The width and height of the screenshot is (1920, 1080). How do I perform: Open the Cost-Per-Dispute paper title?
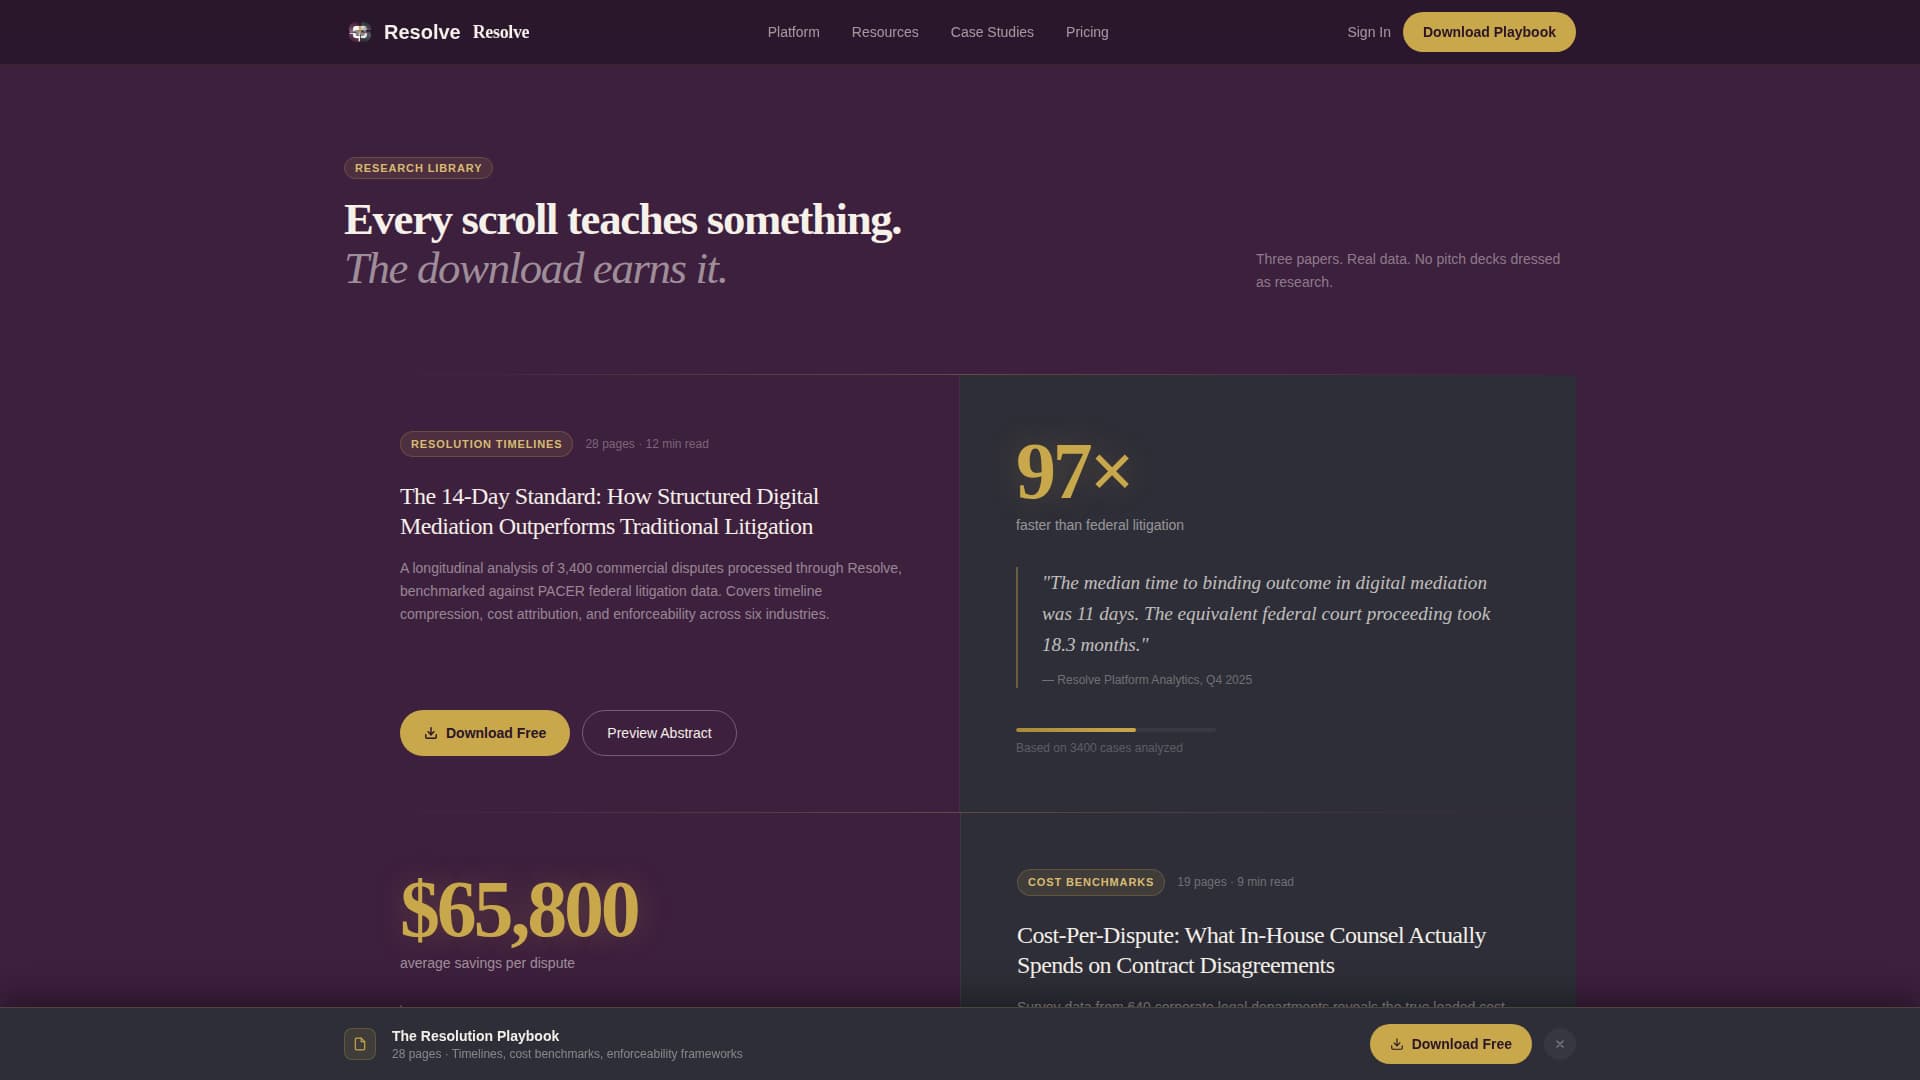pyautogui.click(x=1250, y=950)
